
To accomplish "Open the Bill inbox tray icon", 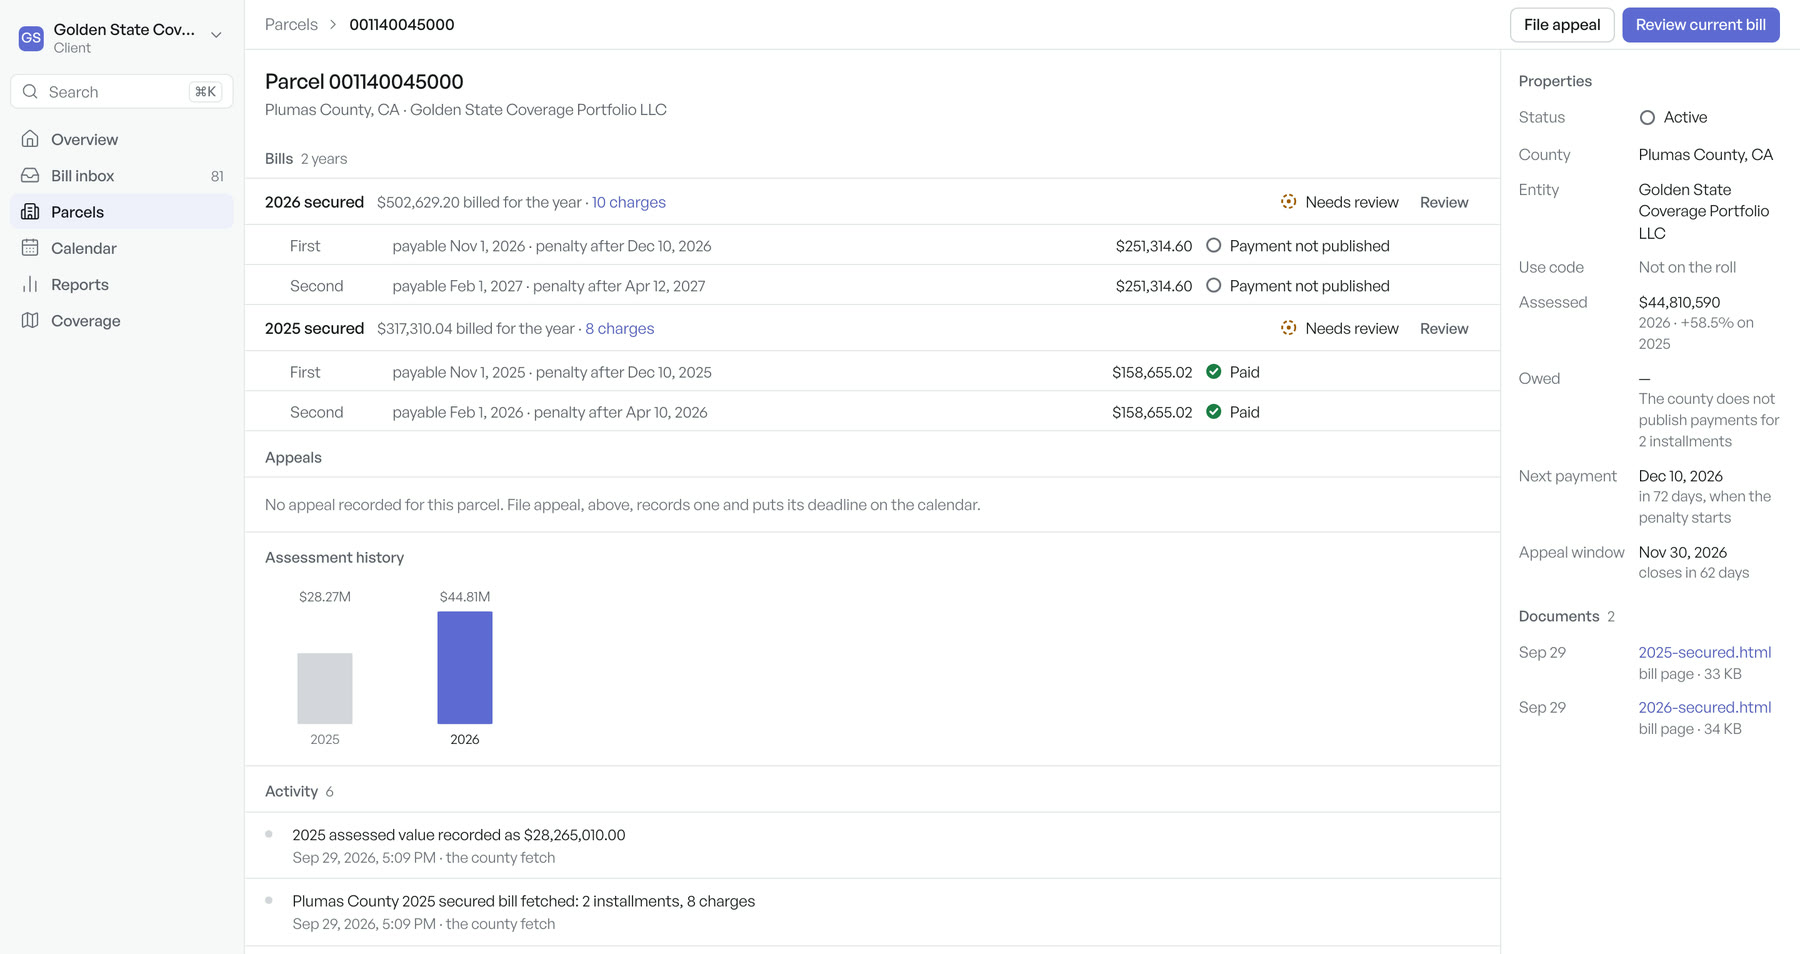I will click(x=30, y=175).
